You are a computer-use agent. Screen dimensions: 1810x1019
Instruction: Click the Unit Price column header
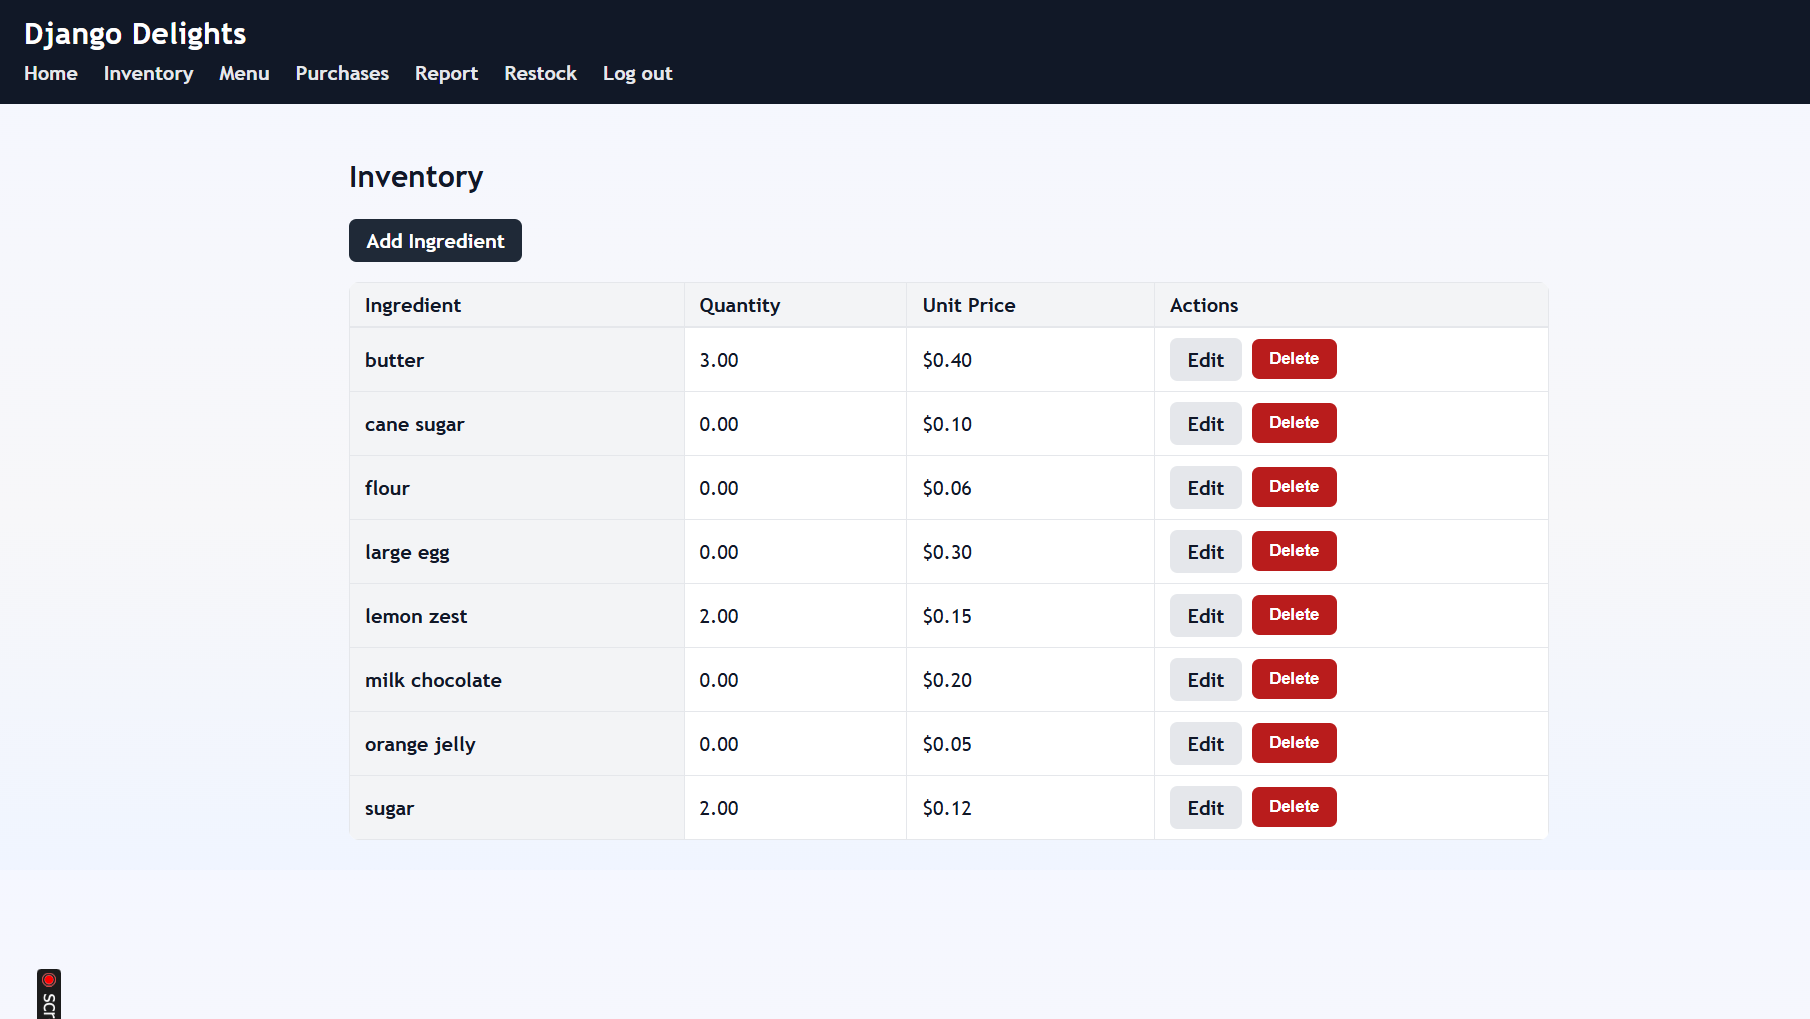1030,305
